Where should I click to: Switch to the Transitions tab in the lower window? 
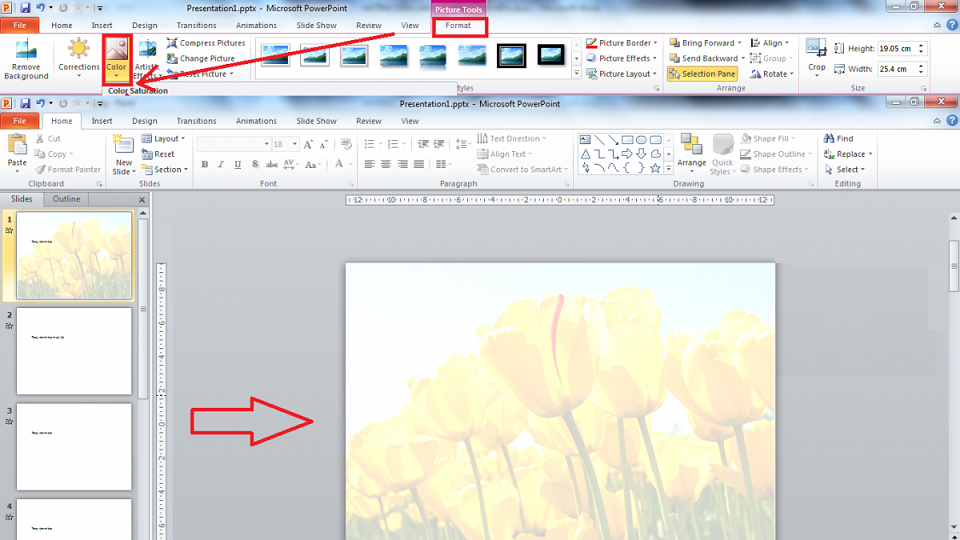(x=197, y=121)
